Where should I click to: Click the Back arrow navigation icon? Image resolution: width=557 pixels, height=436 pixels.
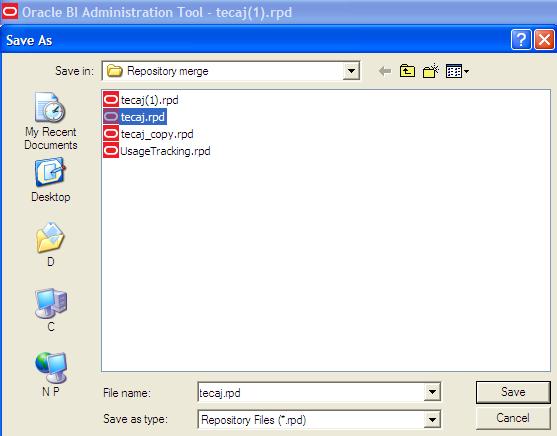tap(385, 71)
